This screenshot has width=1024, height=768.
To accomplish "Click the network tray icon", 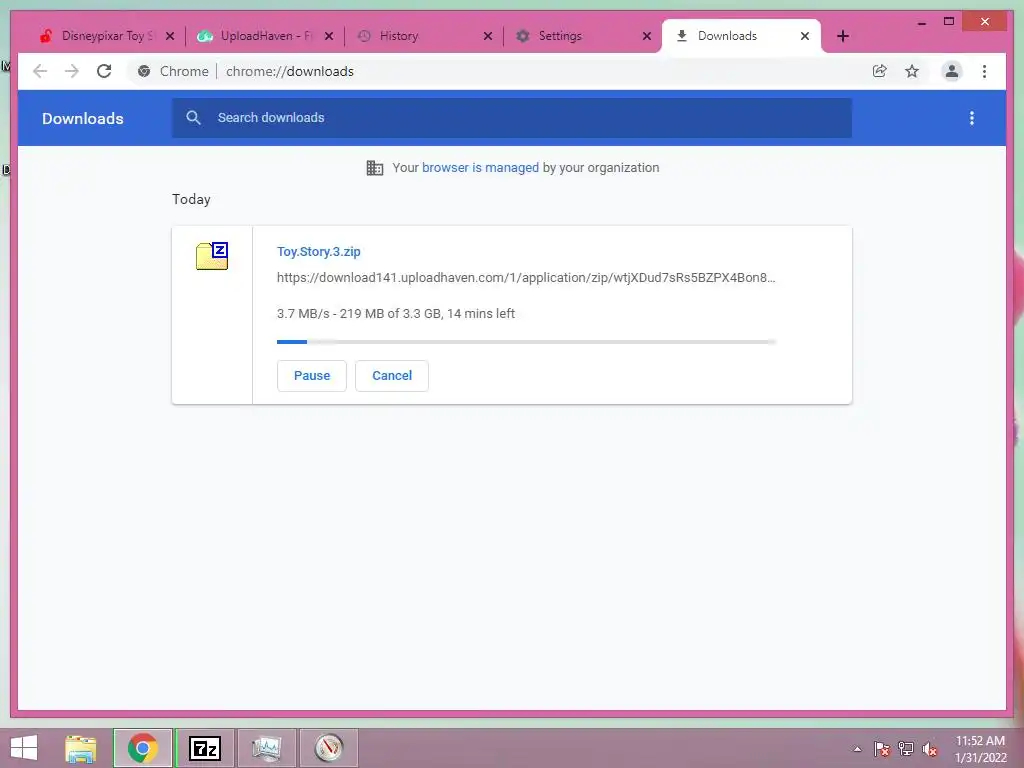I will [x=906, y=749].
